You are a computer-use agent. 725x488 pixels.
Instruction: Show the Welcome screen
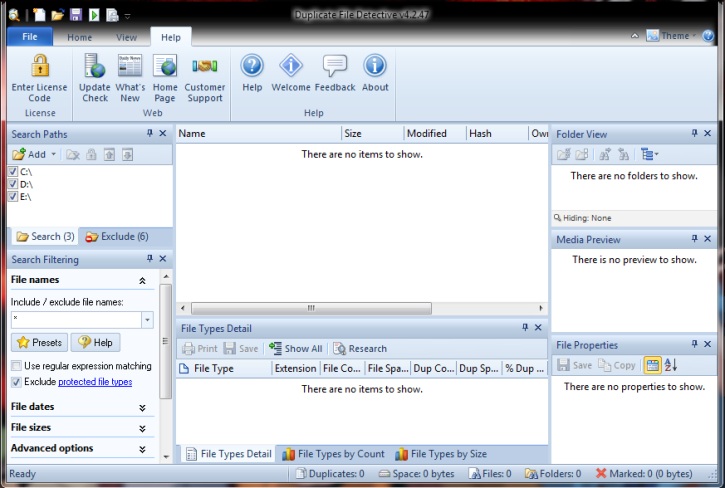tap(291, 73)
